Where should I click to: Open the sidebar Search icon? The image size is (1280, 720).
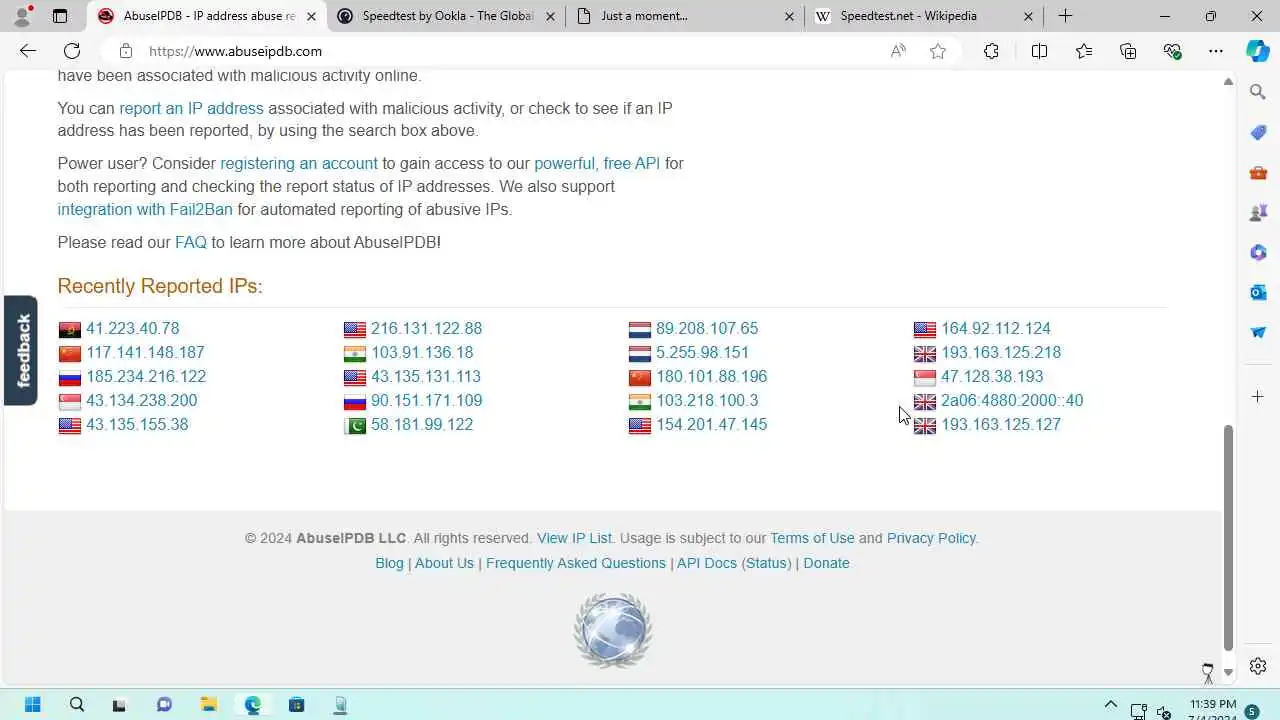click(x=1258, y=92)
